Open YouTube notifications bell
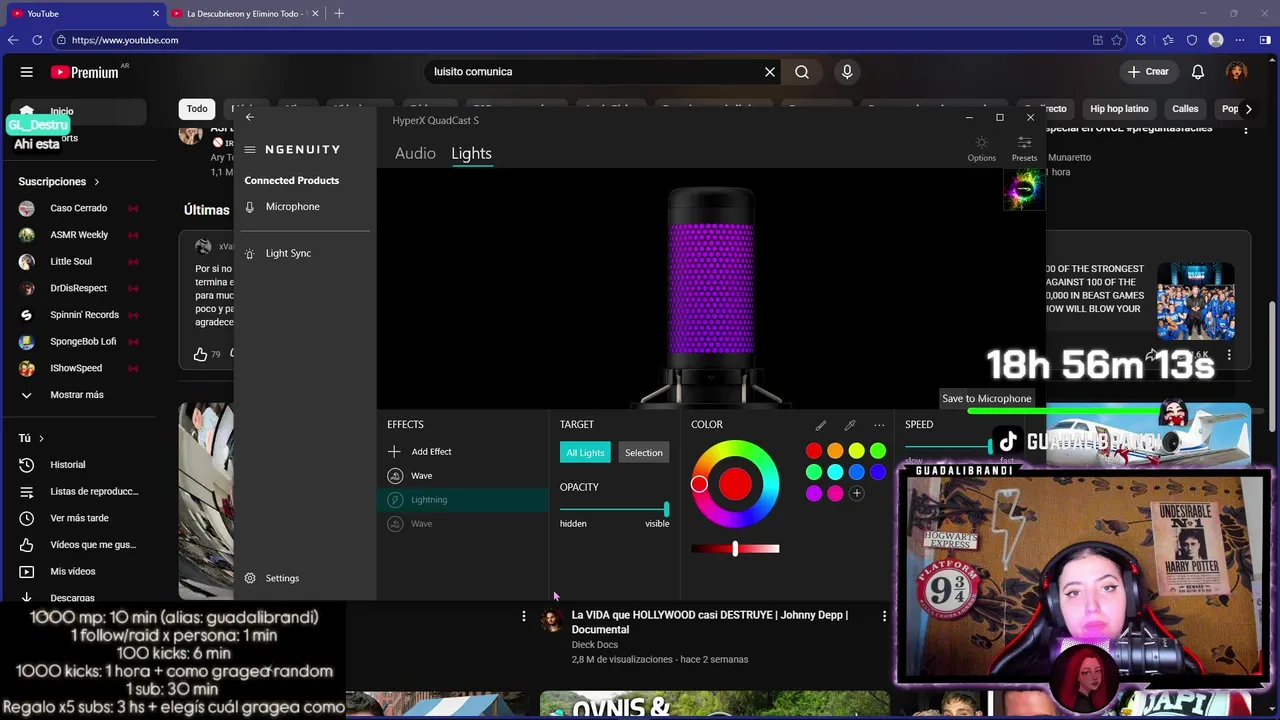 (x=1198, y=72)
